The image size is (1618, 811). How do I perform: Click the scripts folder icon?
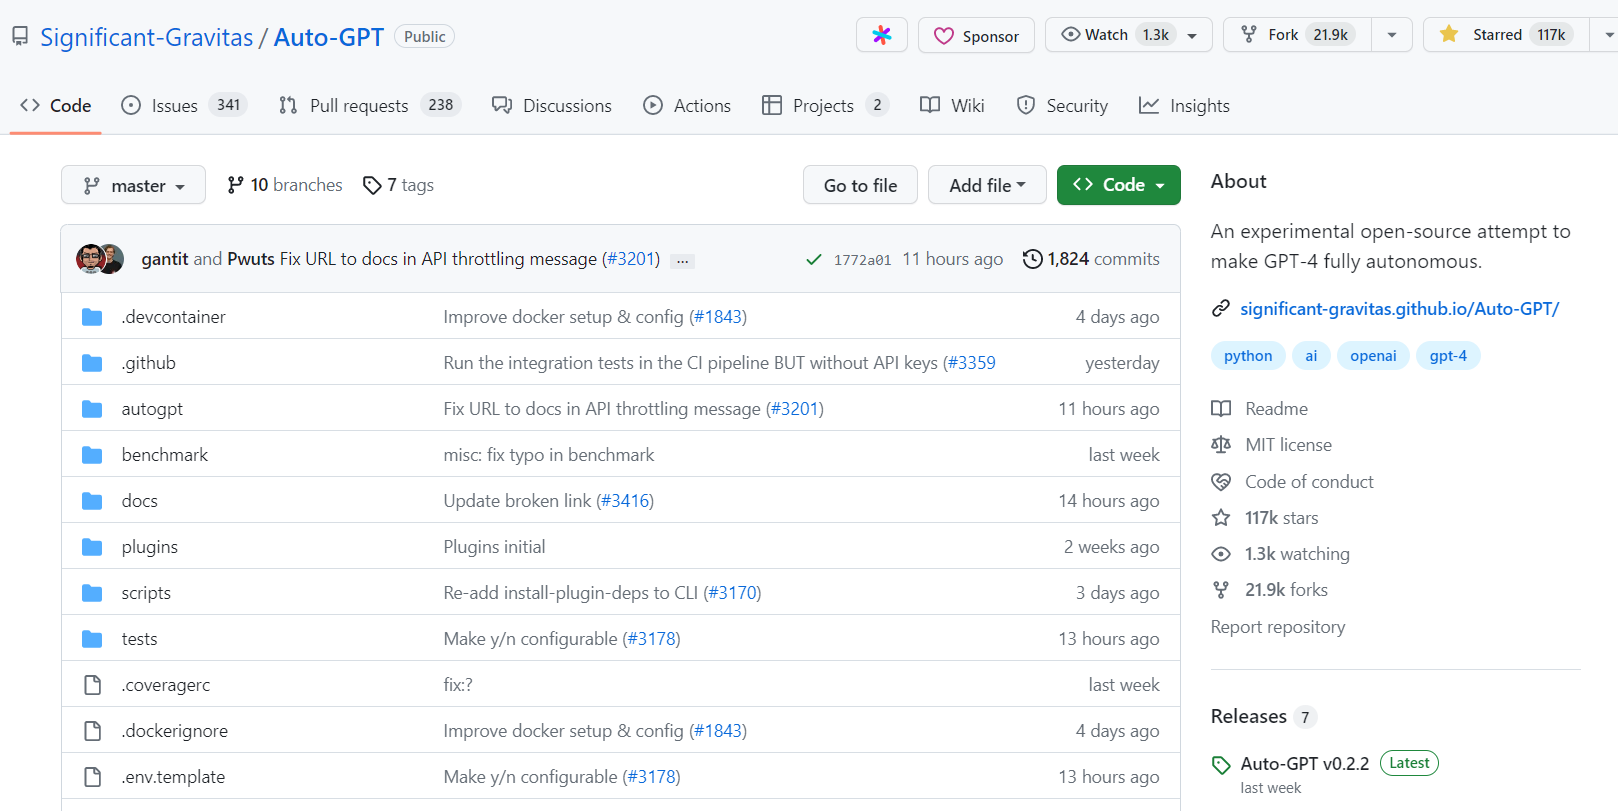tap(92, 593)
